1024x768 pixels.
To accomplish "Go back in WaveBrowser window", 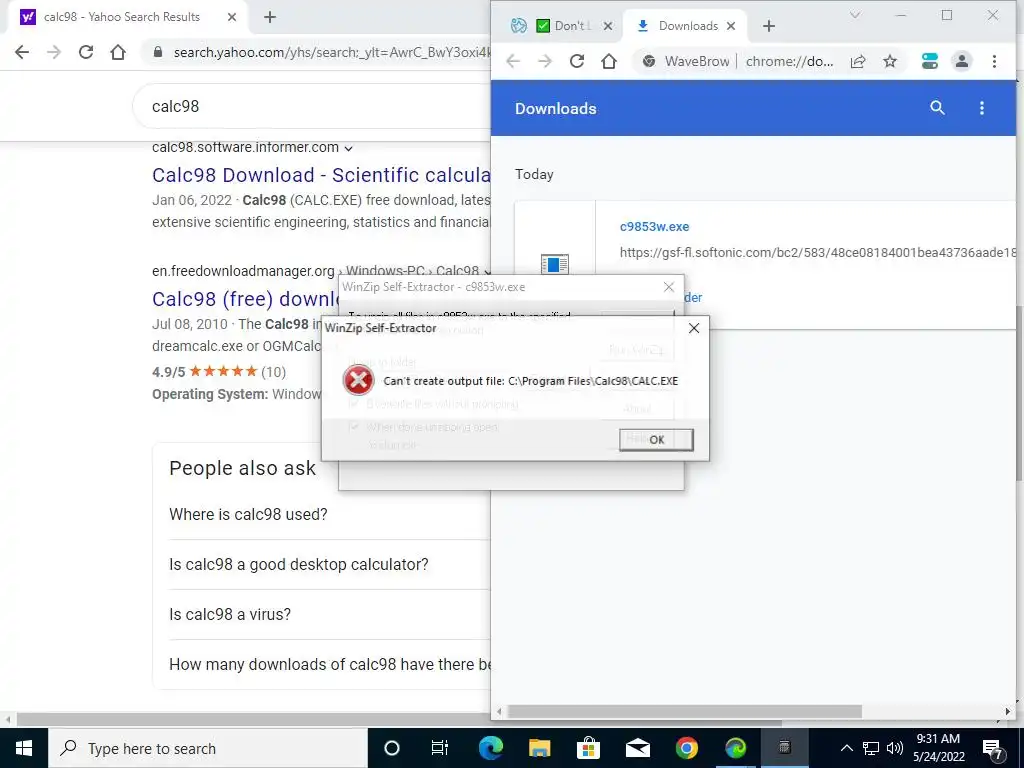I will coord(513,61).
